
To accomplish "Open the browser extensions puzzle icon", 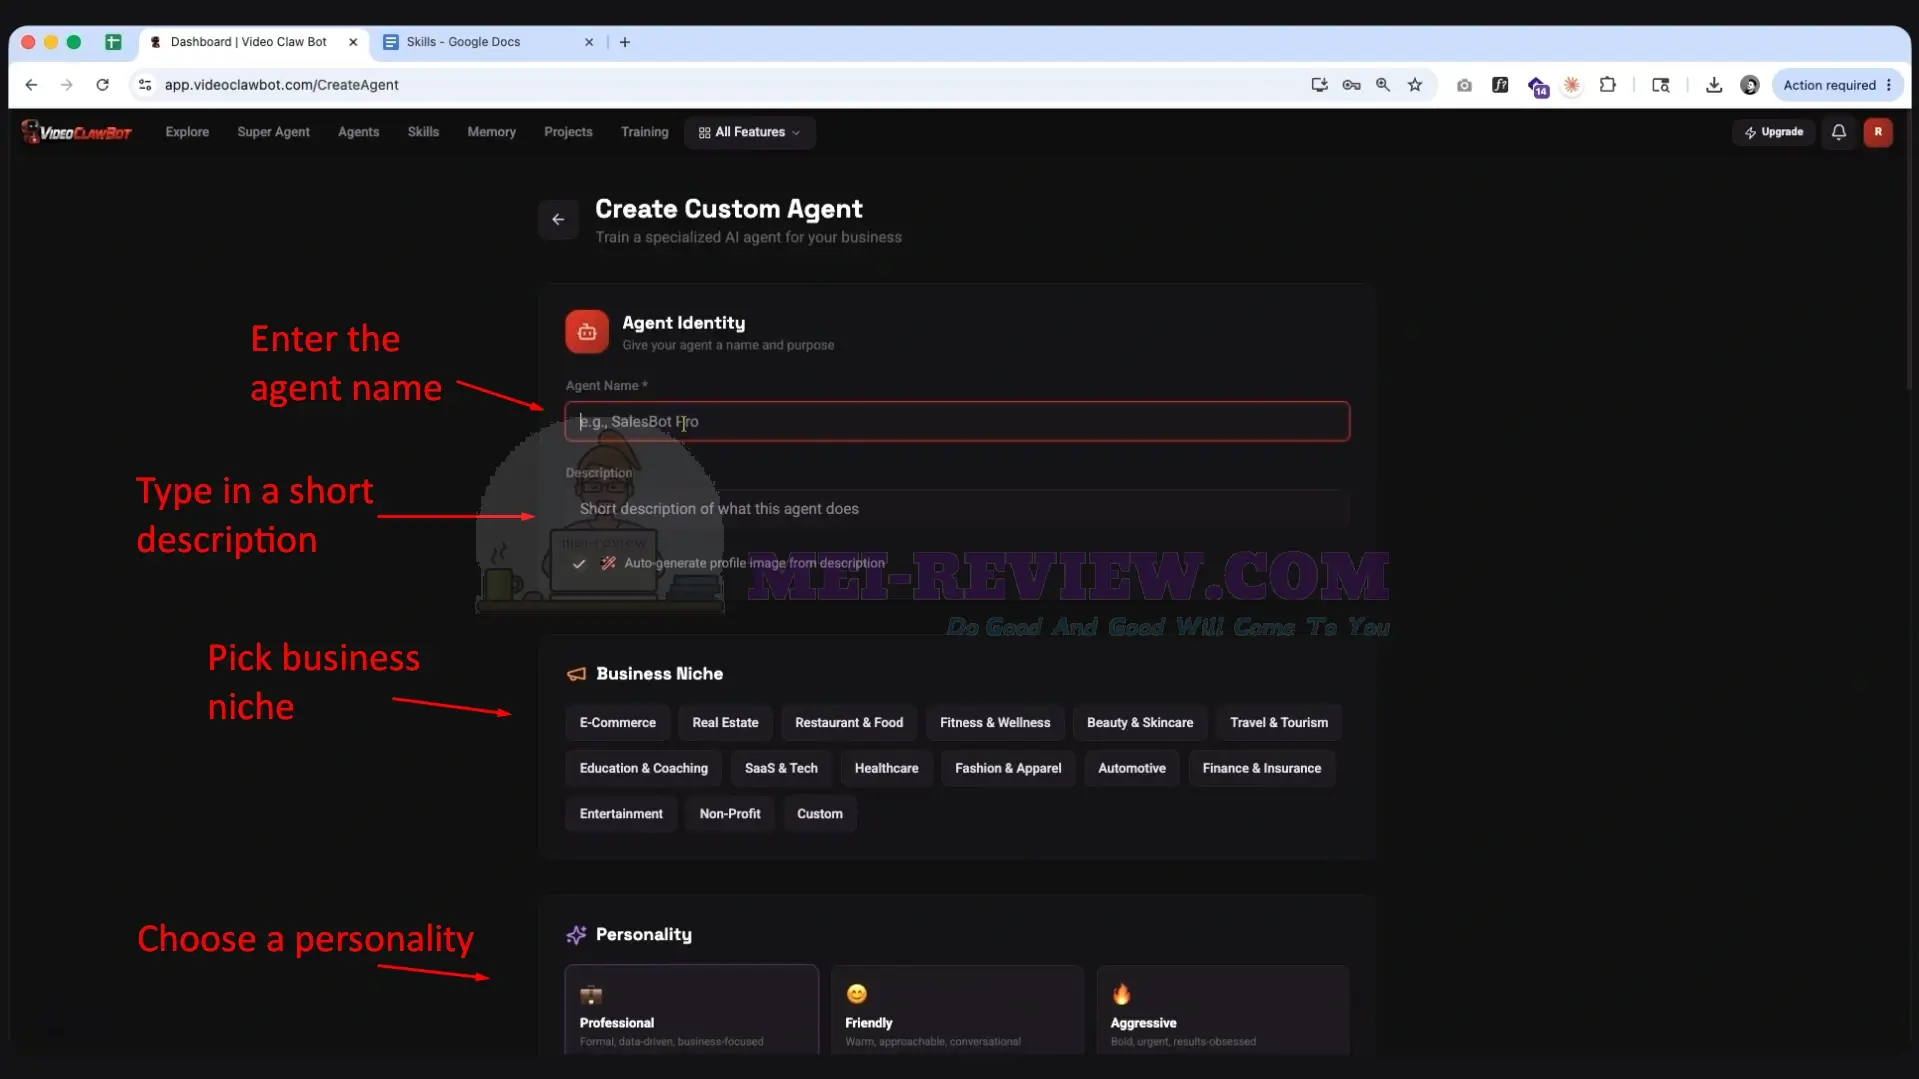I will coord(1607,85).
